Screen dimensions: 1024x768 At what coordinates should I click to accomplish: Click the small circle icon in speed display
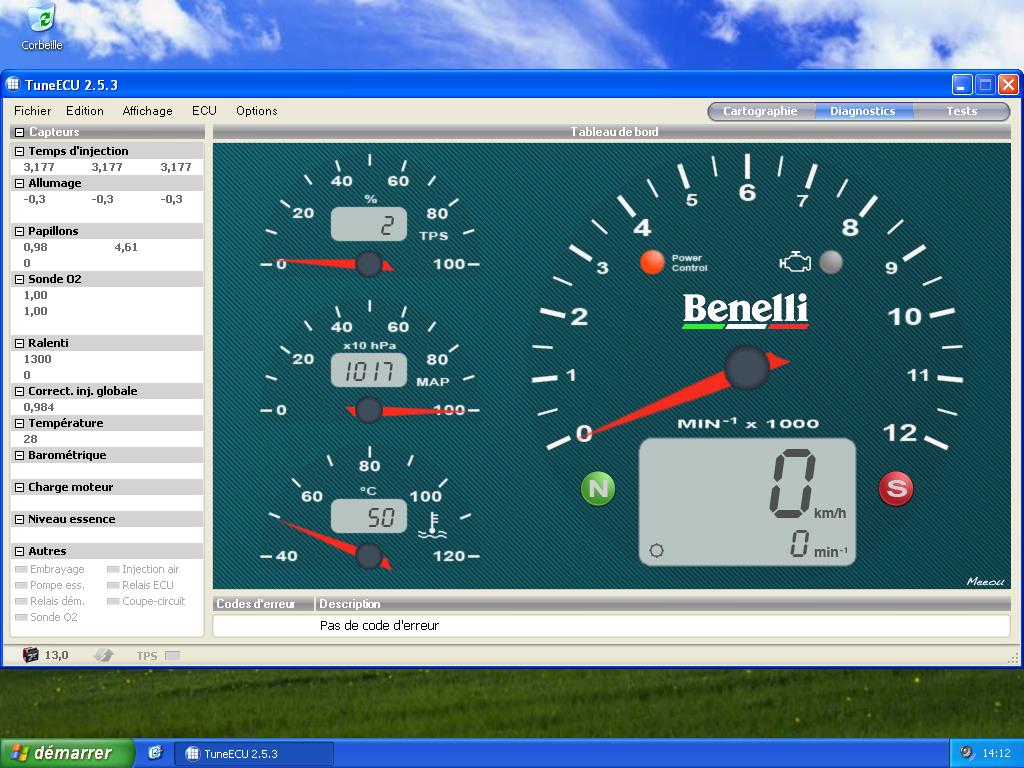point(656,550)
